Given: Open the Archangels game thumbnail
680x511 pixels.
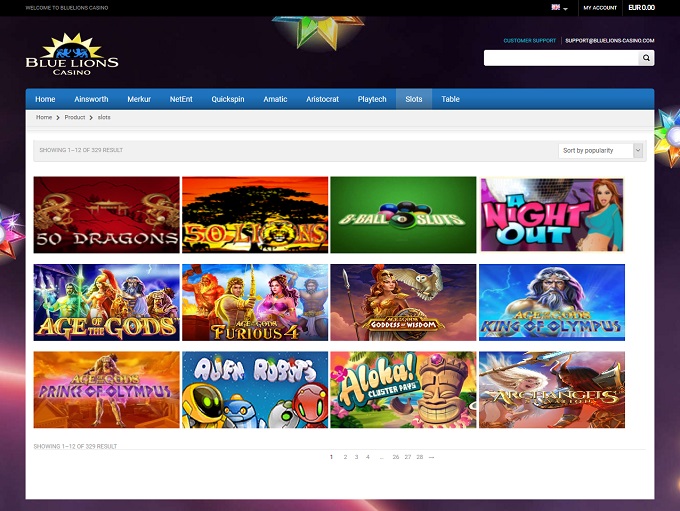Looking at the screenshot, I should [x=552, y=390].
